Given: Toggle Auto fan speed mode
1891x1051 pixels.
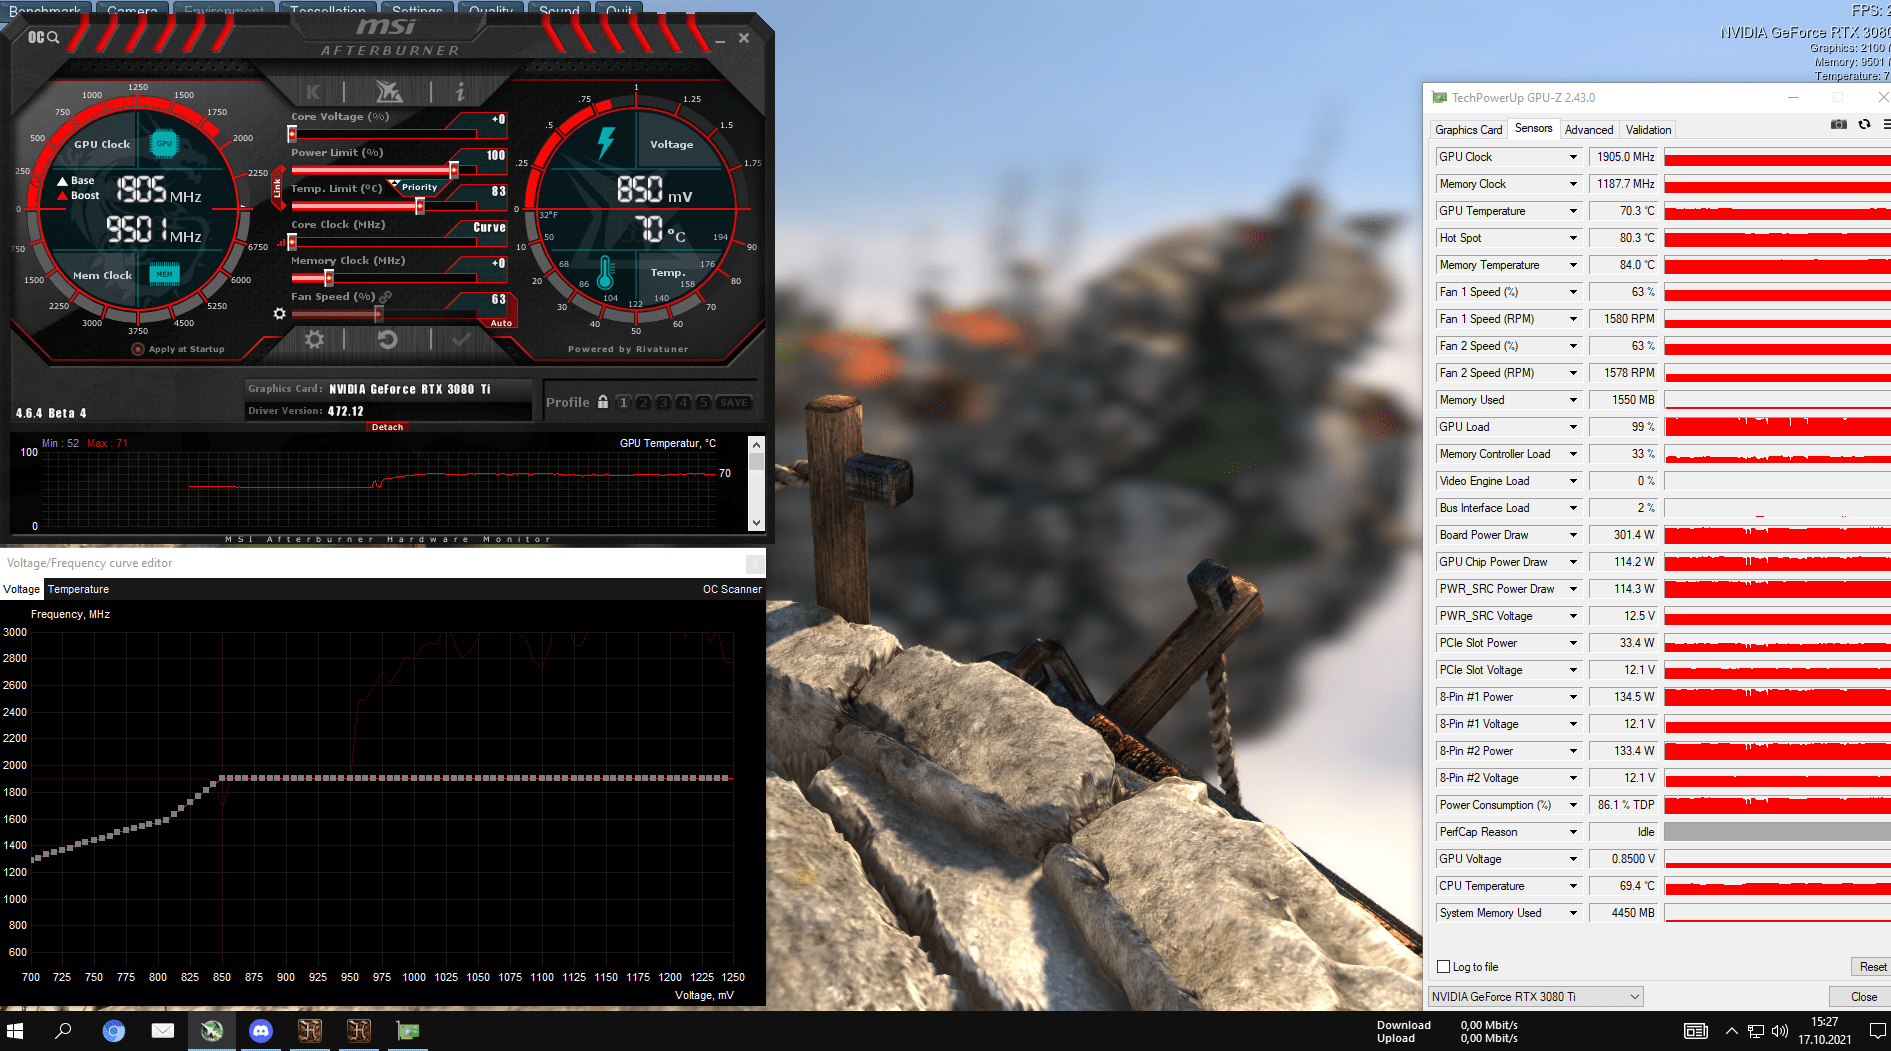Looking at the screenshot, I should (x=501, y=323).
